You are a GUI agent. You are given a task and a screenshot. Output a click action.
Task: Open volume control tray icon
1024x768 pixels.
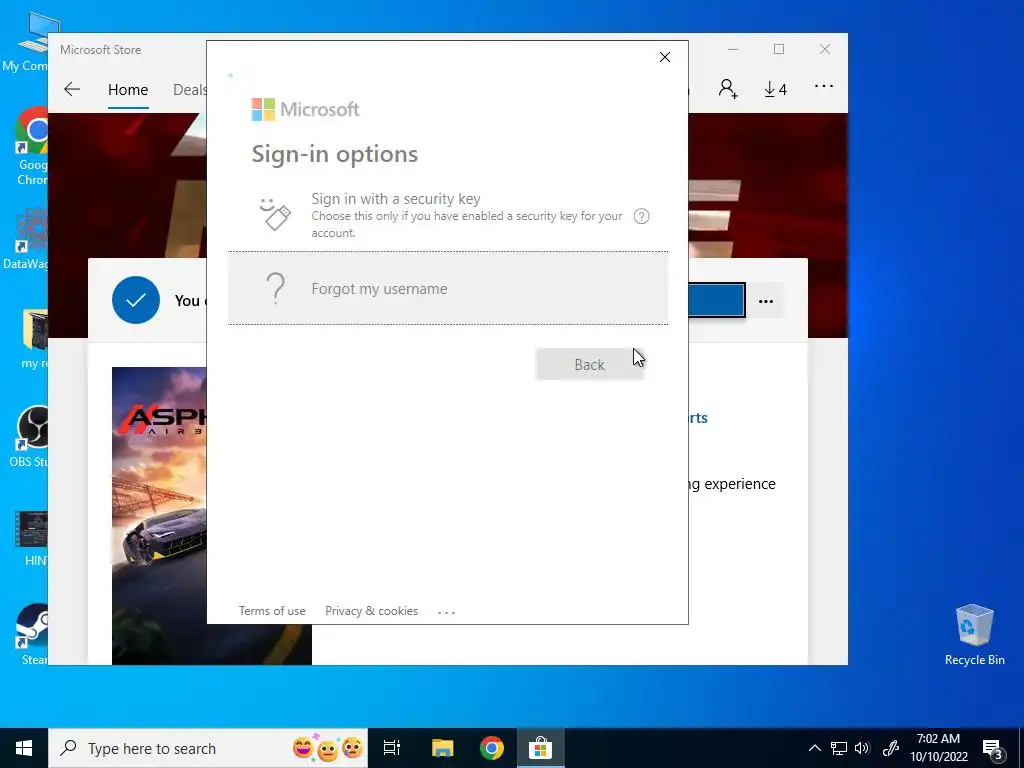(x=862, y=748)
